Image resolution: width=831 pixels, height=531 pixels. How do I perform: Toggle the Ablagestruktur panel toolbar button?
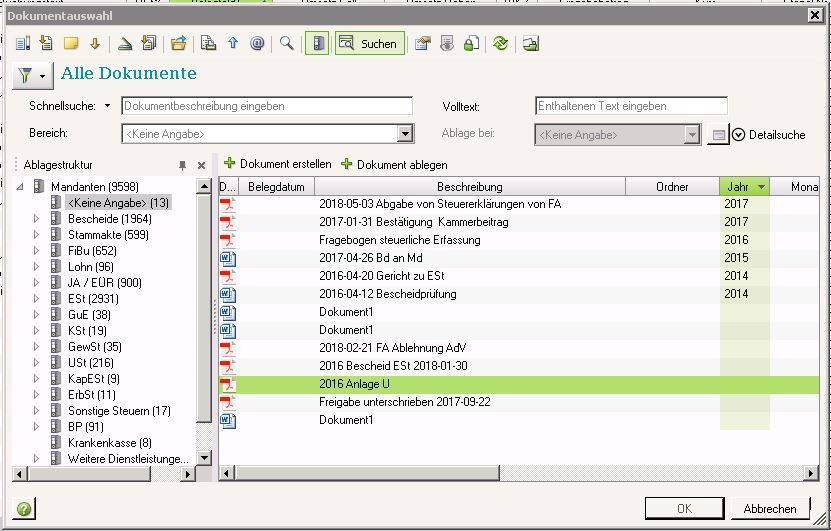click(x=316, y=43)
